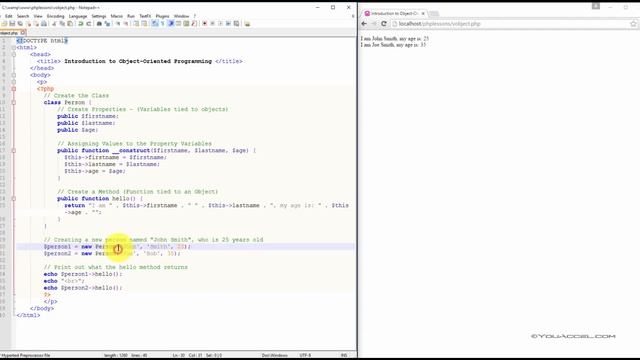640x360 pixels.
Task: Click the Paste clipboard icon
Action: pyautogui.click(x=70, y=24)
